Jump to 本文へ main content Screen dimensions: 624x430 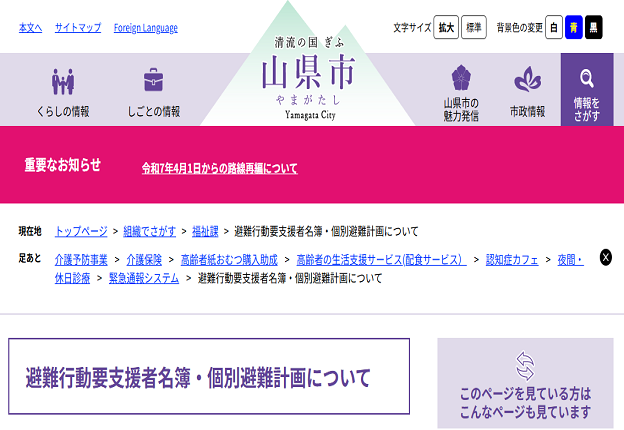click(x=30, y=28)
